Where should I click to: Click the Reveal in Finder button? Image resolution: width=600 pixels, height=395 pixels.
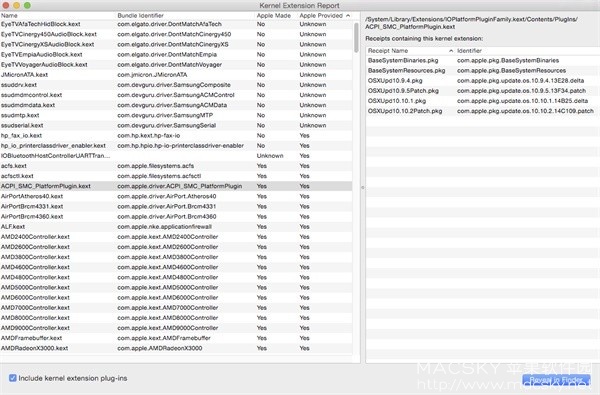(x=556, y=380)
